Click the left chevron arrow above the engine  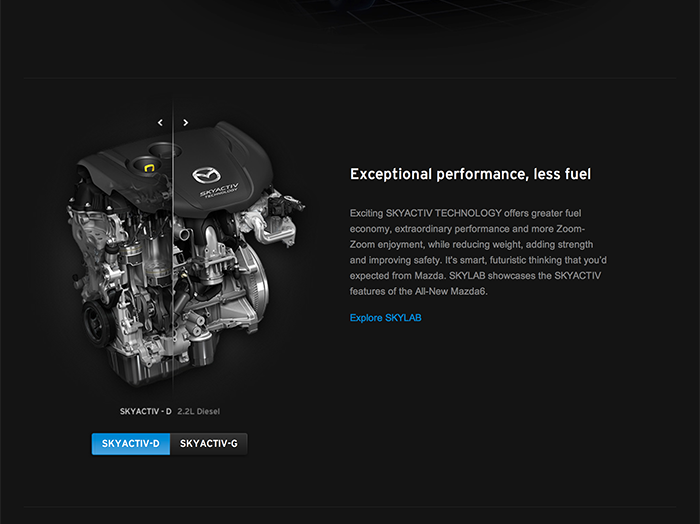161,122
